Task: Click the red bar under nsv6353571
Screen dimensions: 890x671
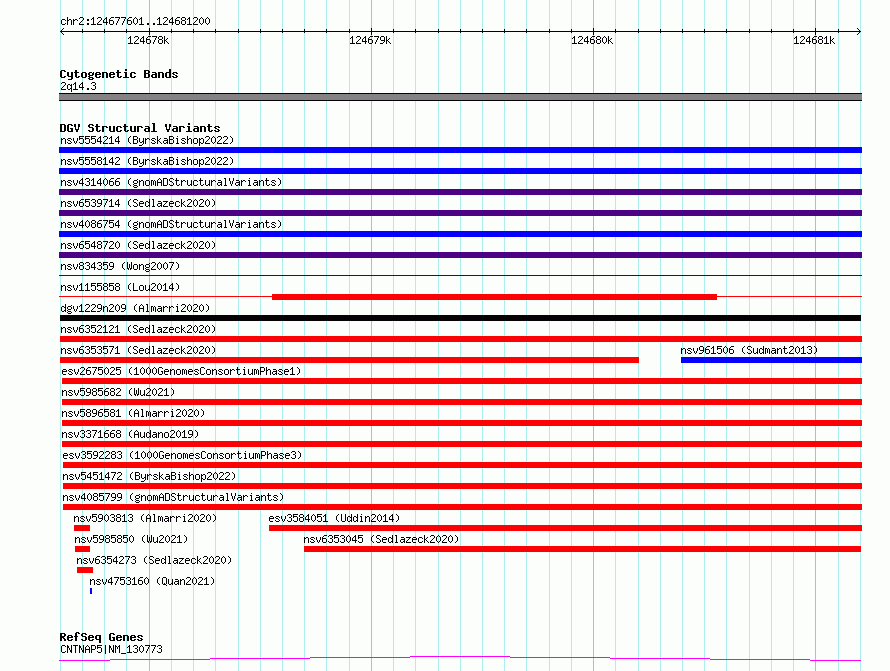Action: 349,360
